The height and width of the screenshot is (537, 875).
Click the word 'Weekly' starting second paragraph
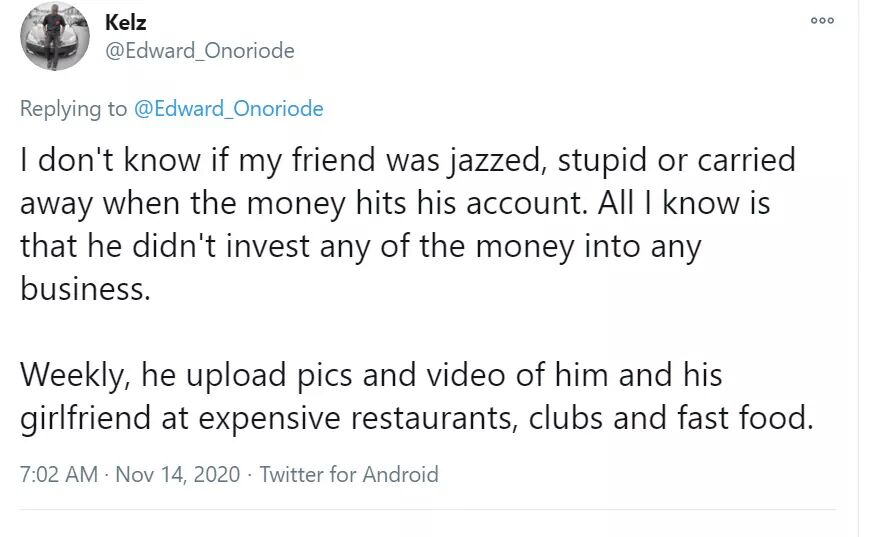click(x=74, y=375)
